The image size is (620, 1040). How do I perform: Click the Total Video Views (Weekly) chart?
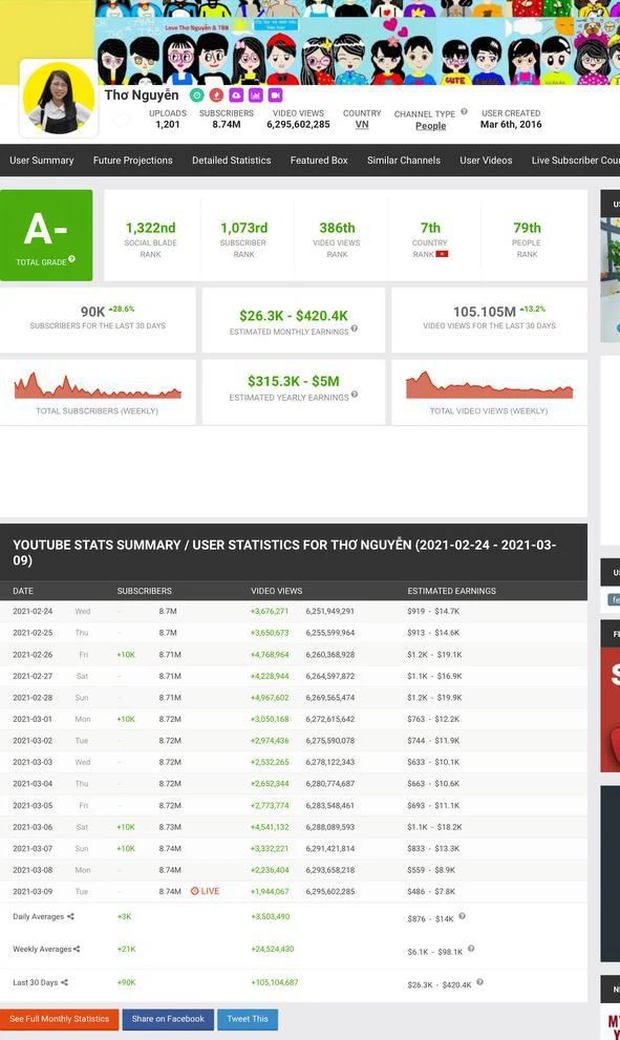(489, 385)
